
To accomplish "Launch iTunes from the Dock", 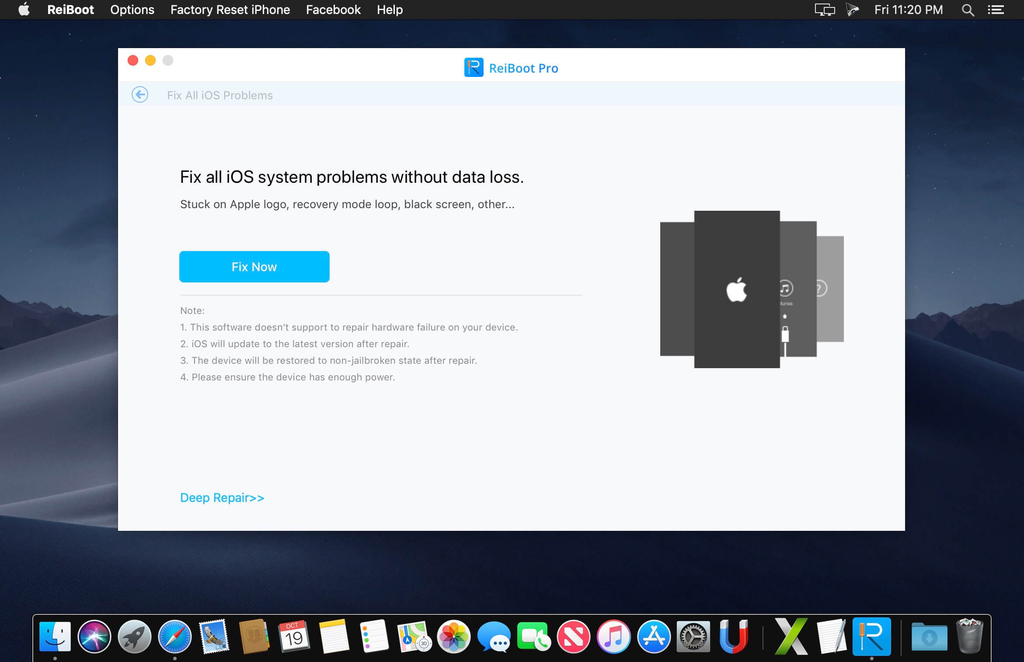I will (x=613, y=636).
